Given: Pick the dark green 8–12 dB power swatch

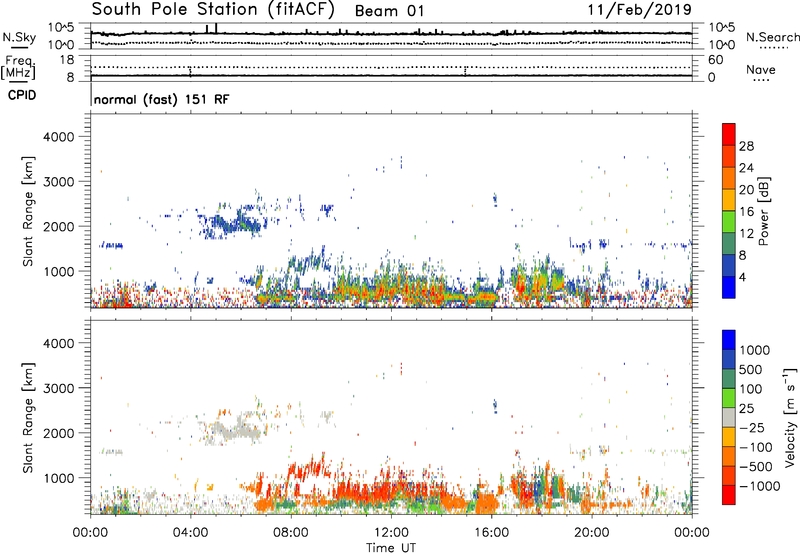Looking at the screenshot, I should (729, 243).
